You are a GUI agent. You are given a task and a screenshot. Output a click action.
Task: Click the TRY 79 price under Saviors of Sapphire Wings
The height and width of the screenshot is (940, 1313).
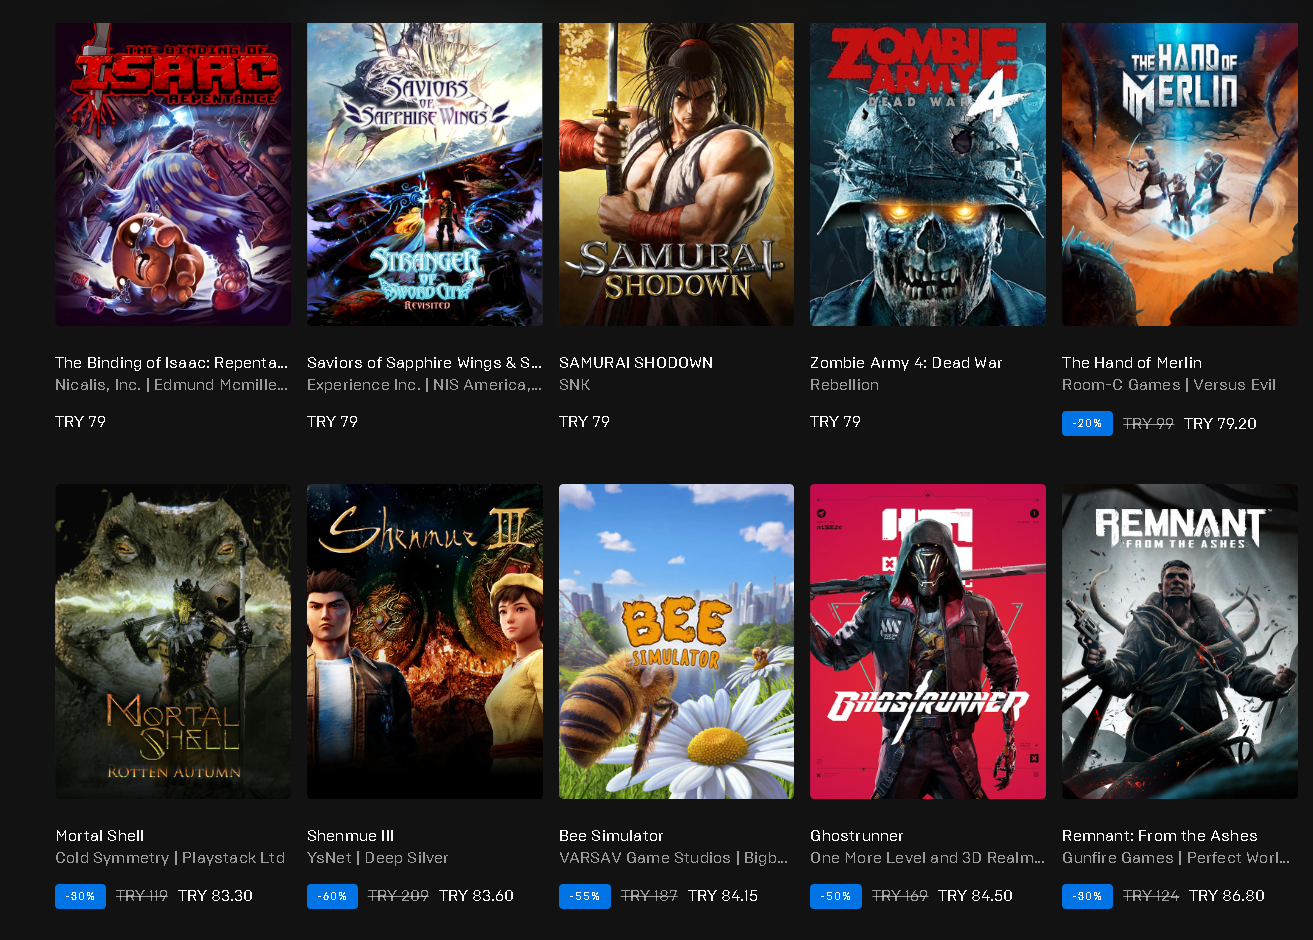pyautogui.click(x=332, y=422)
